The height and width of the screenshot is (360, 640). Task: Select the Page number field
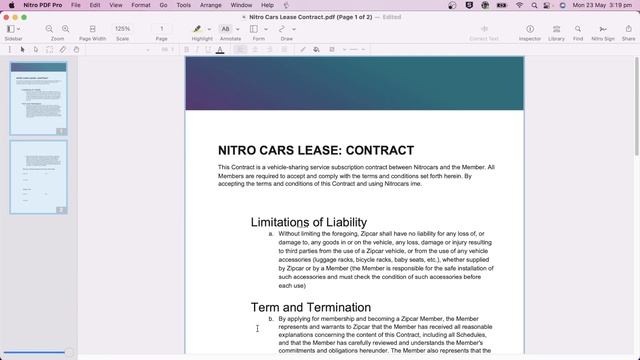click(x=162, y=29)
